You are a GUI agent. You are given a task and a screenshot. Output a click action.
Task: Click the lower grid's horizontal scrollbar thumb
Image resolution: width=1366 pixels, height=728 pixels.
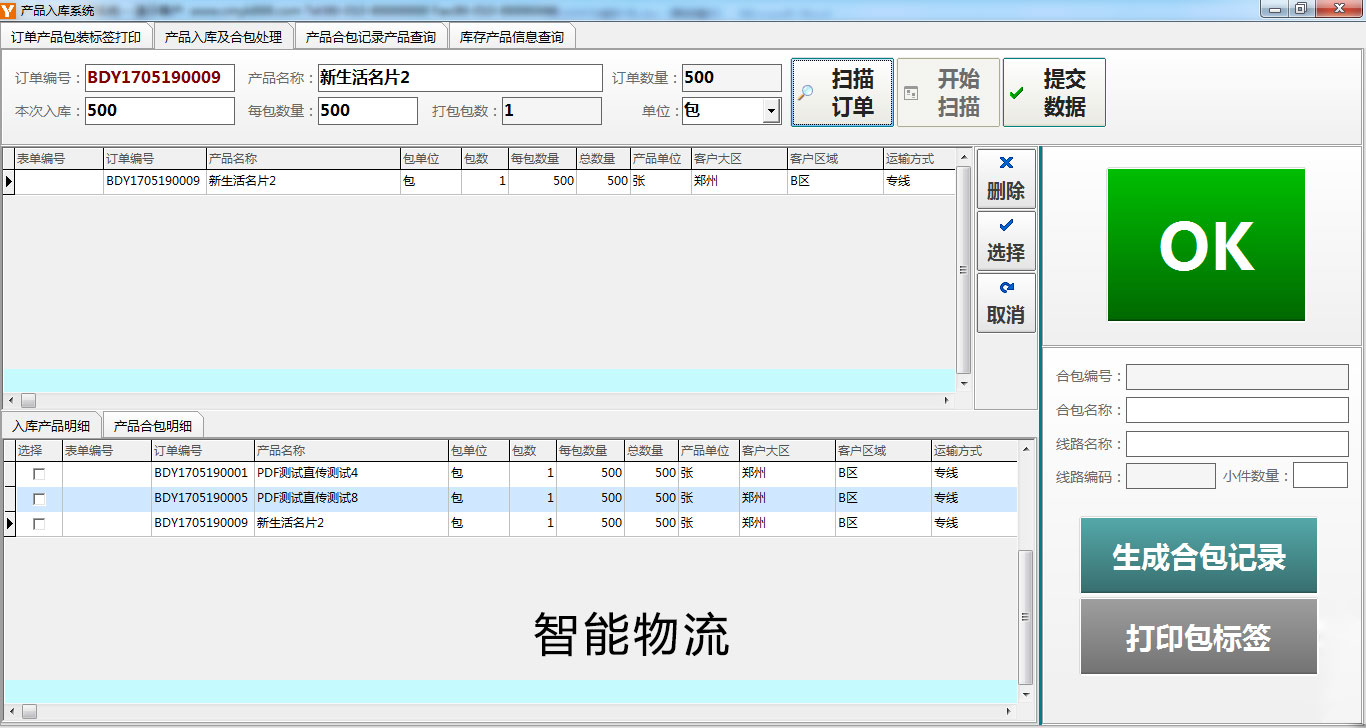click(x=28, y=711)
